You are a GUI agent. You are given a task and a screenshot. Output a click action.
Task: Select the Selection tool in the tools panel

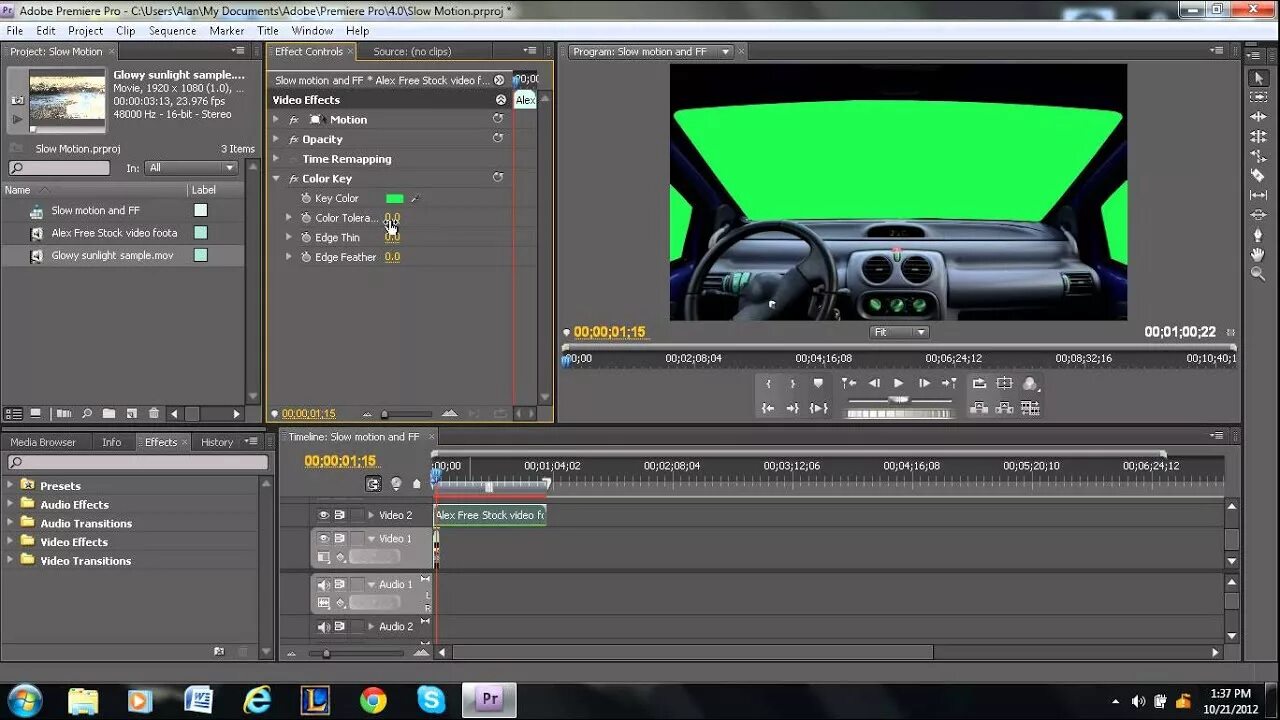coord(1258,78)
